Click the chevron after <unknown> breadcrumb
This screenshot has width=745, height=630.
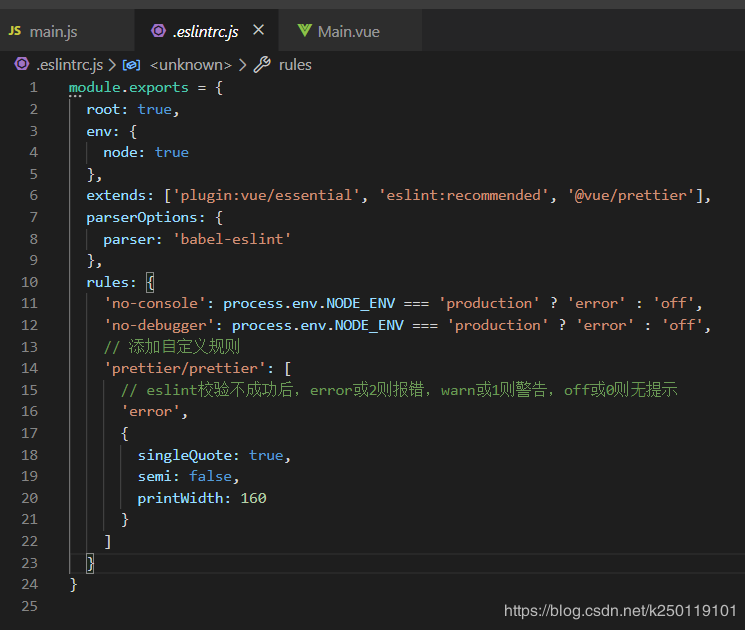241,65
